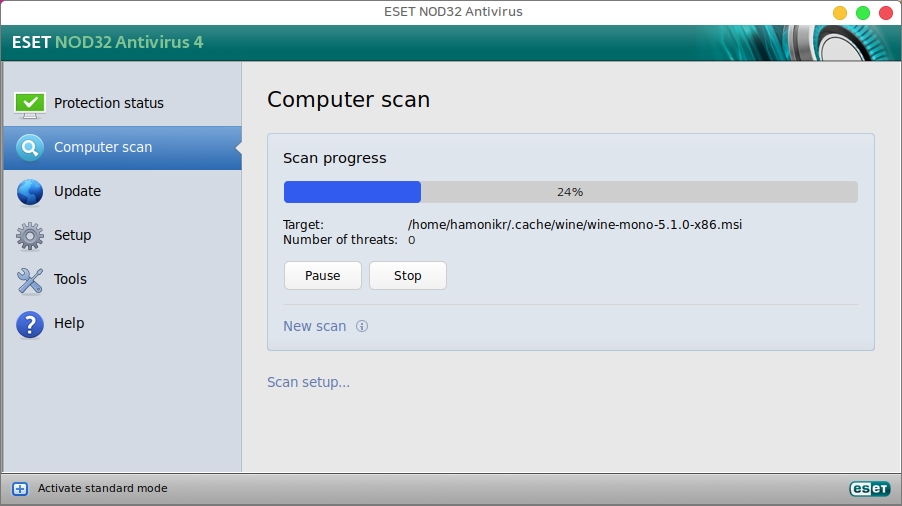Screen dimensions: 902x506
Task: Open the Protection status section
Action: pos(108,103)
